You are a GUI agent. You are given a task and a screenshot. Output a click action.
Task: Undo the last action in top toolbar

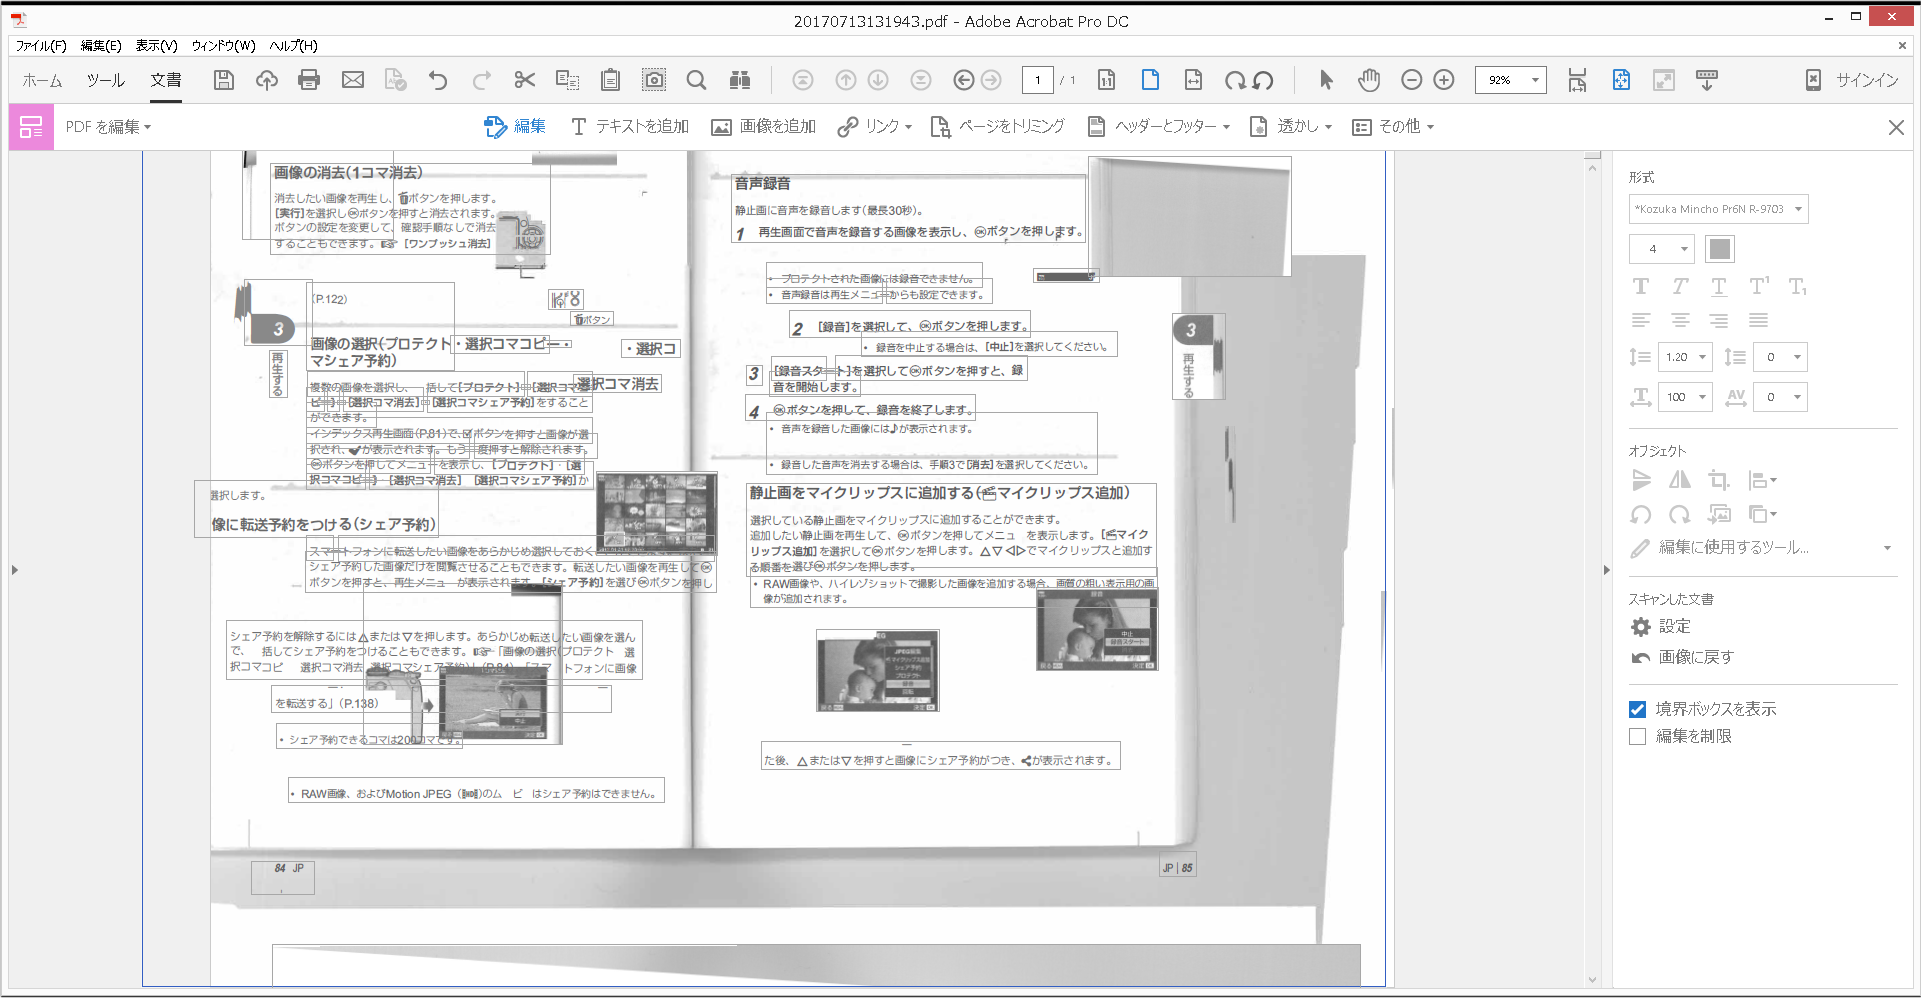pyautogui.click(x=438, y=80)
